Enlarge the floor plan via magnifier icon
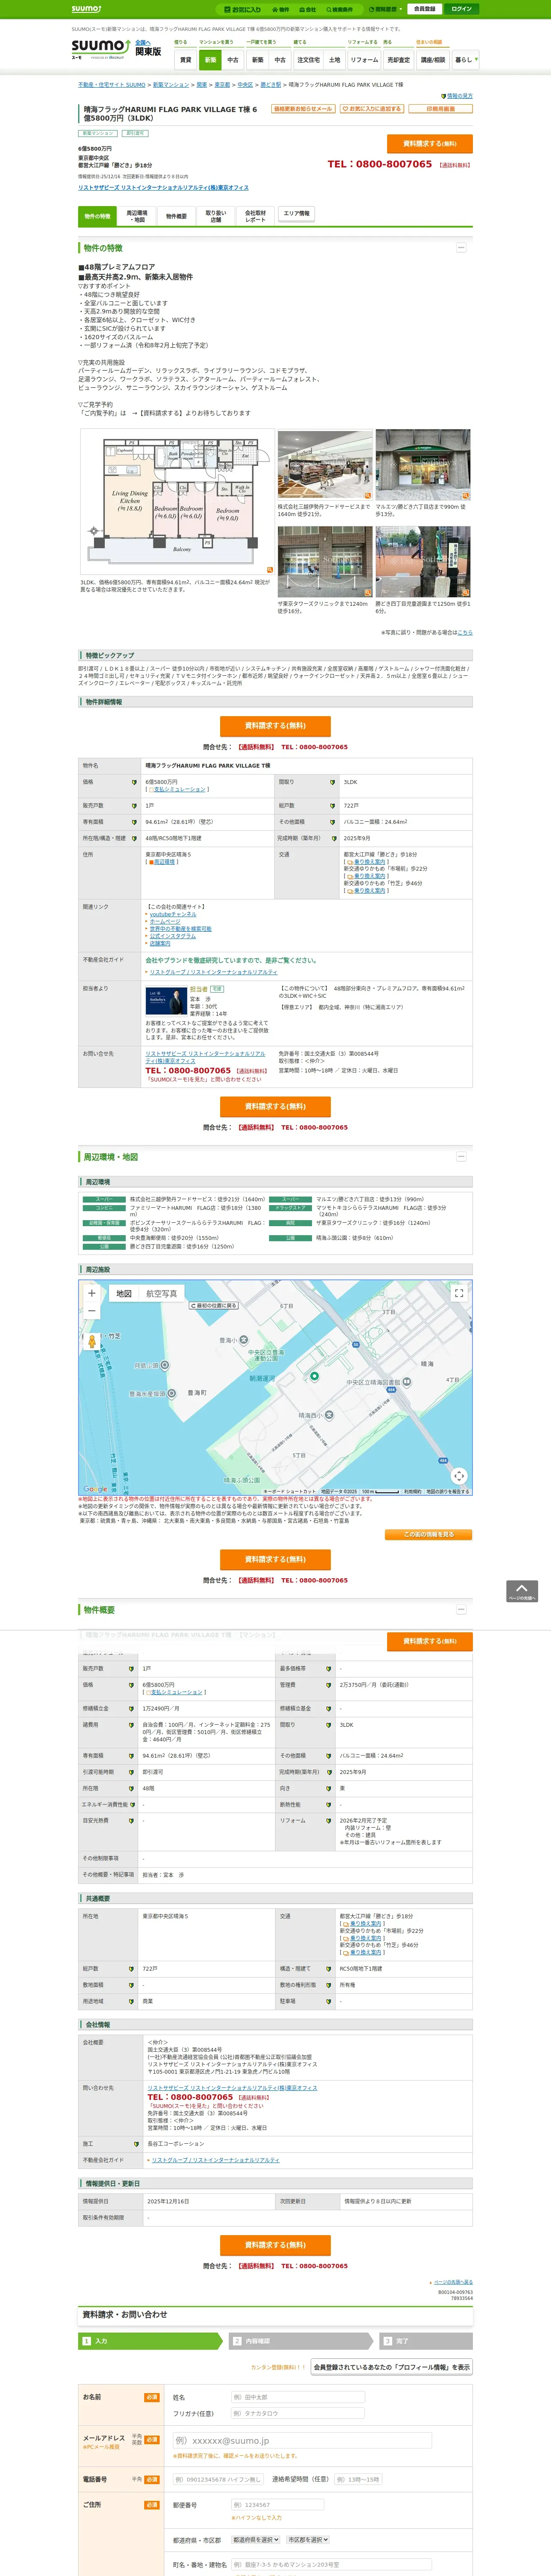The image size is (551, 2576). coord(269,570)
